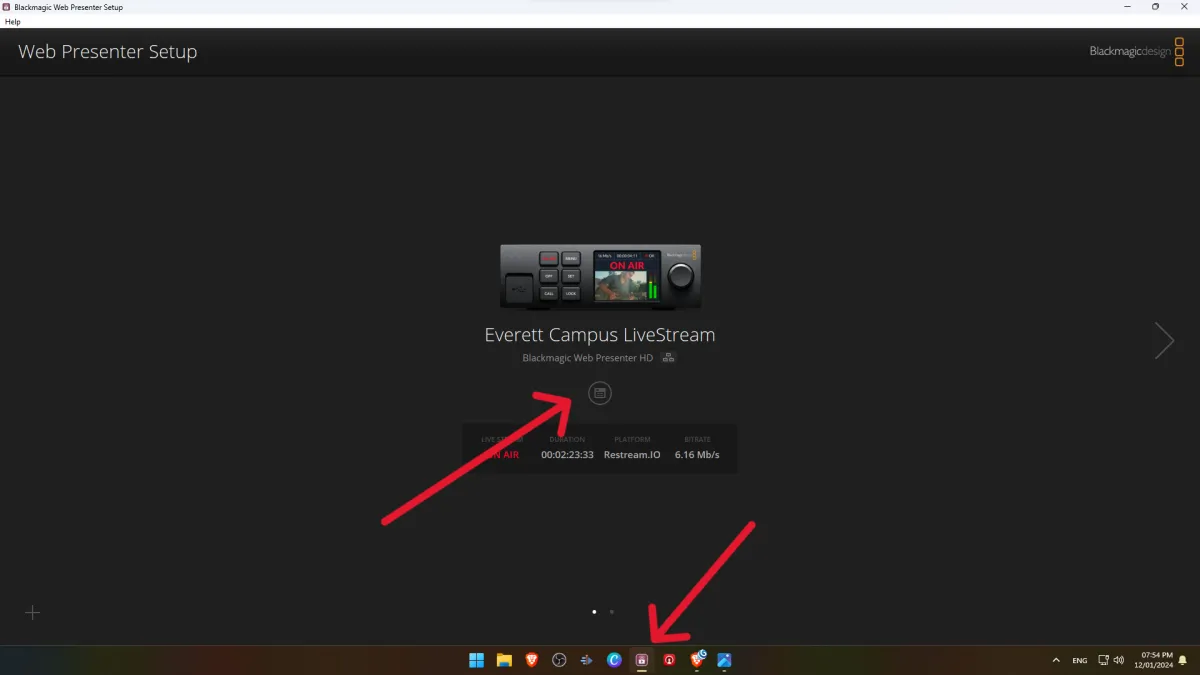1200x675 pixels.
Task: Minimize the Web Presenter Setup window
Action: click(x=1127, y=7)
